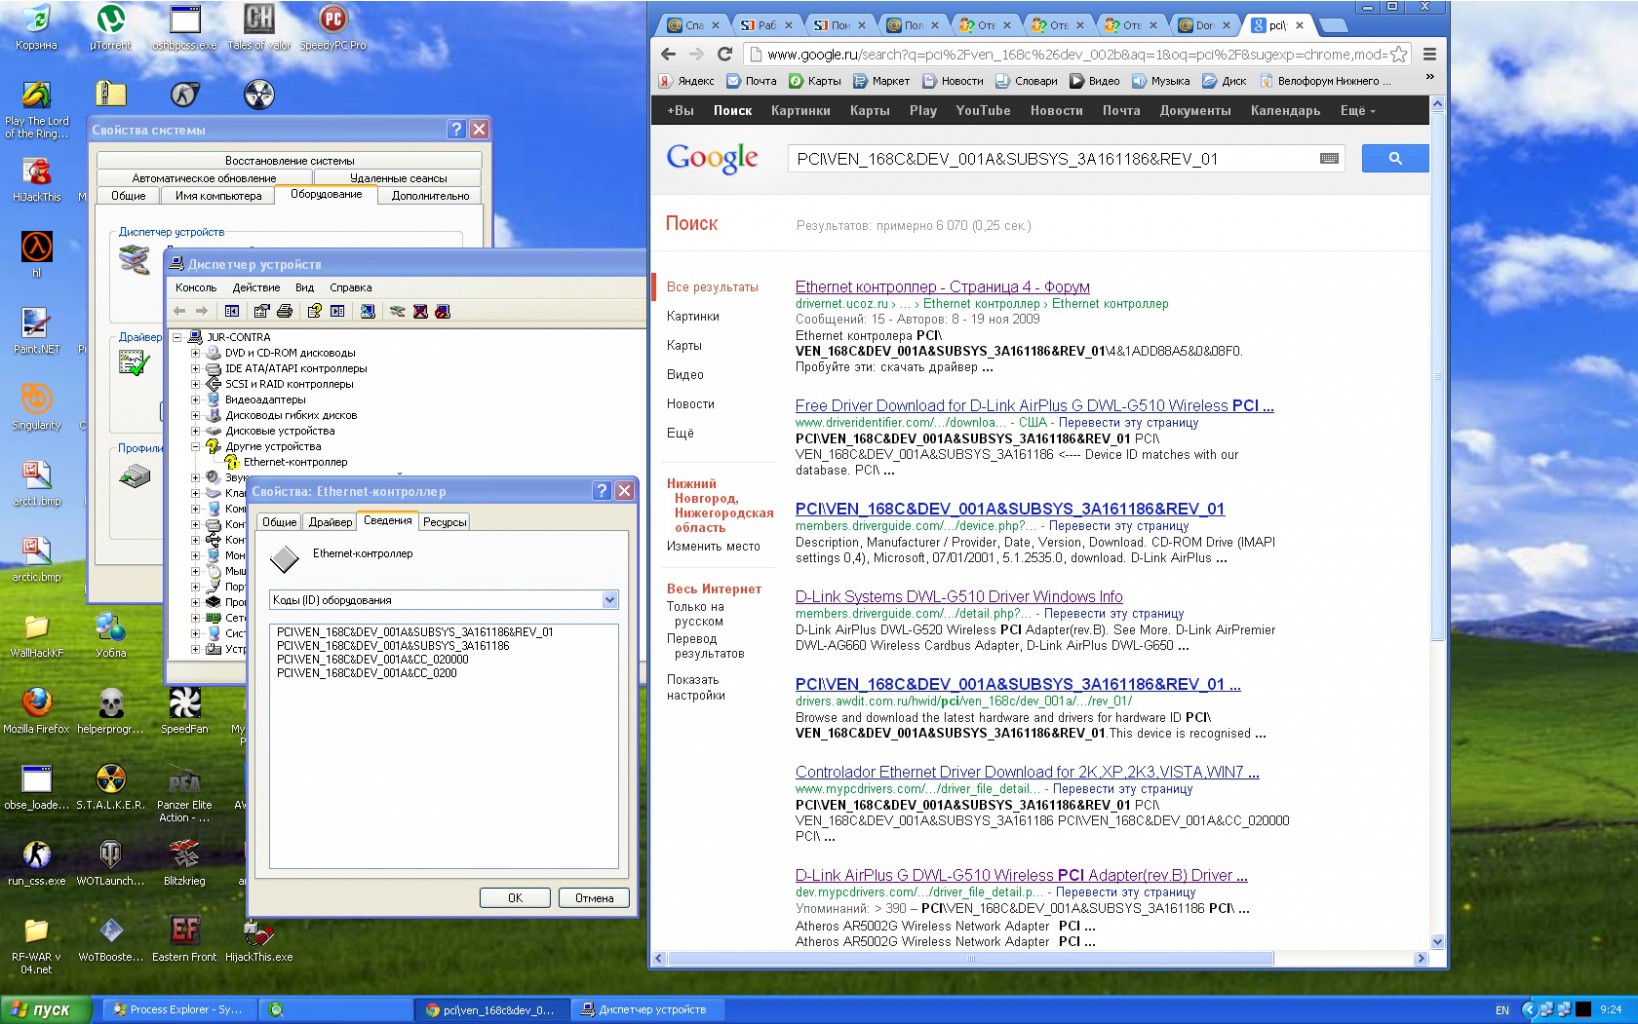Click the Uninstall device red-X toolbar icon

421,311
